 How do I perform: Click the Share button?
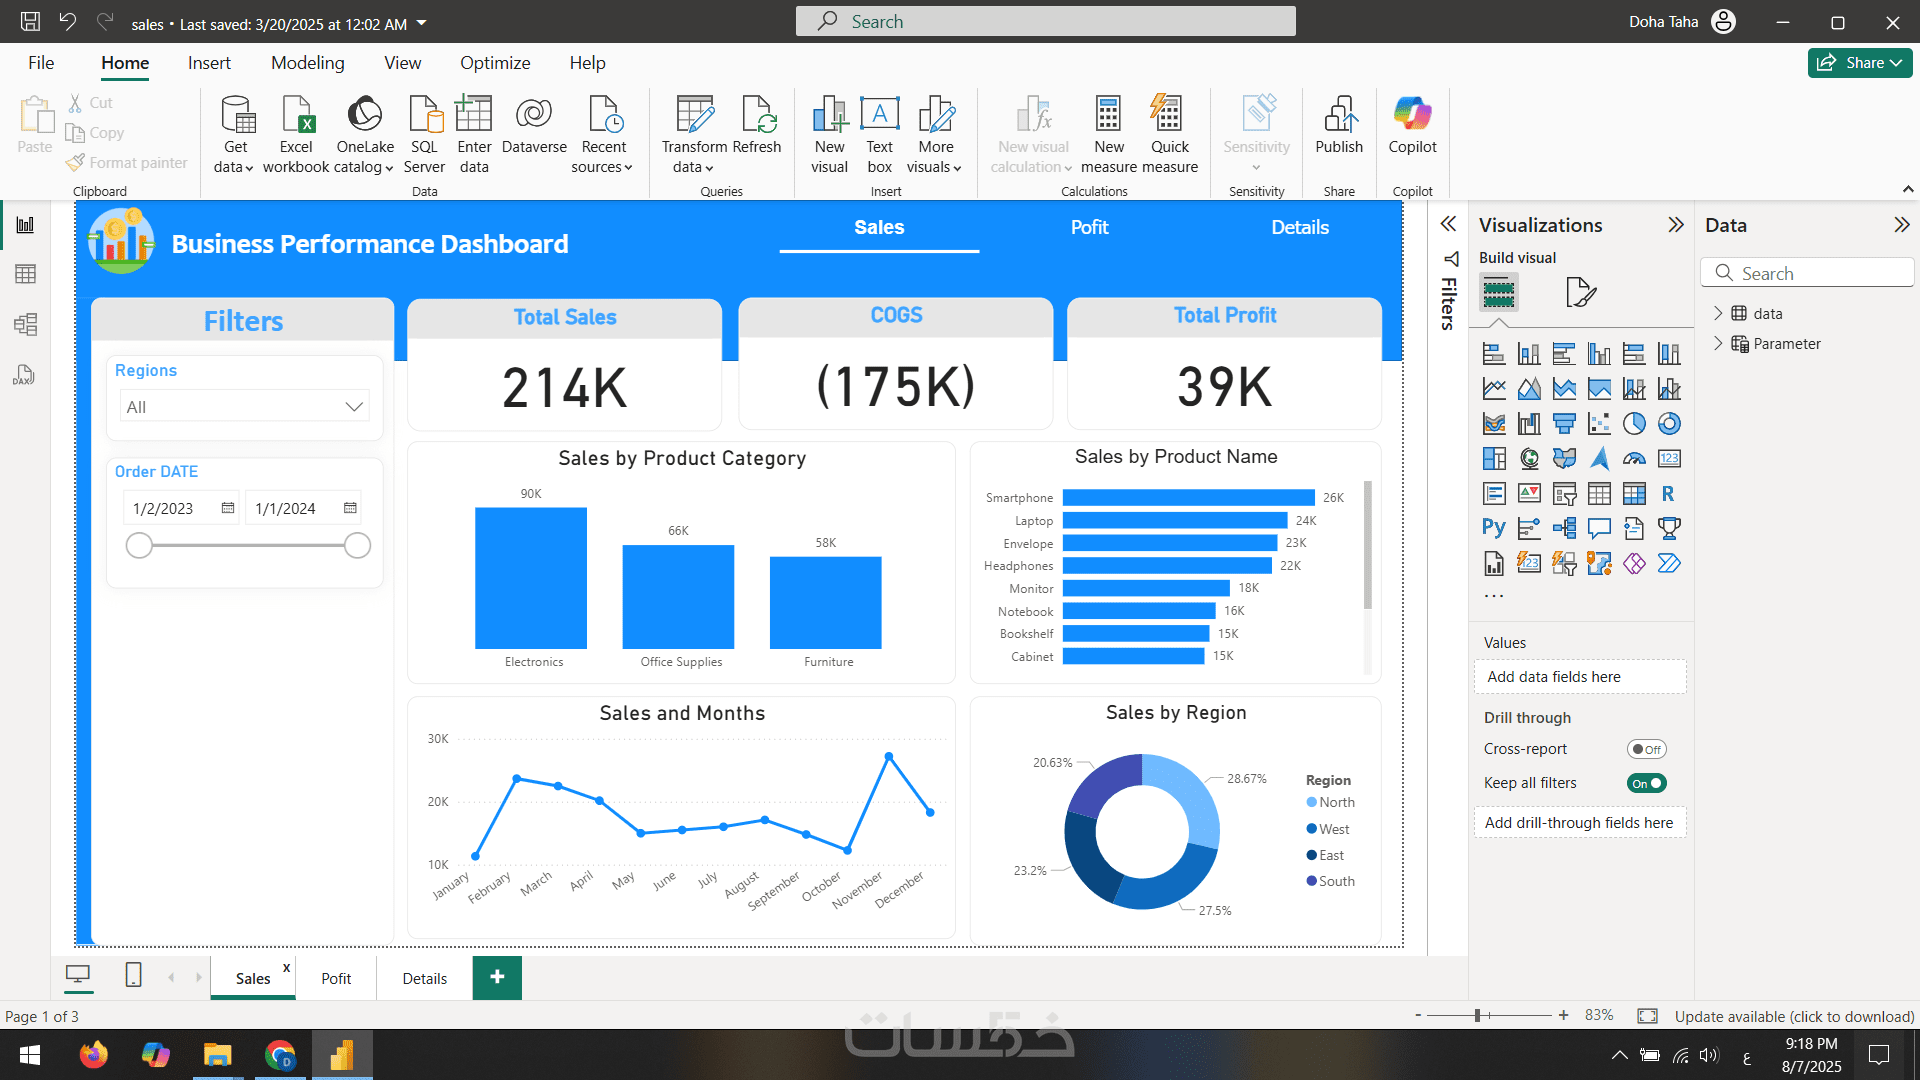pyautogui.click(x=1859, y=63)
